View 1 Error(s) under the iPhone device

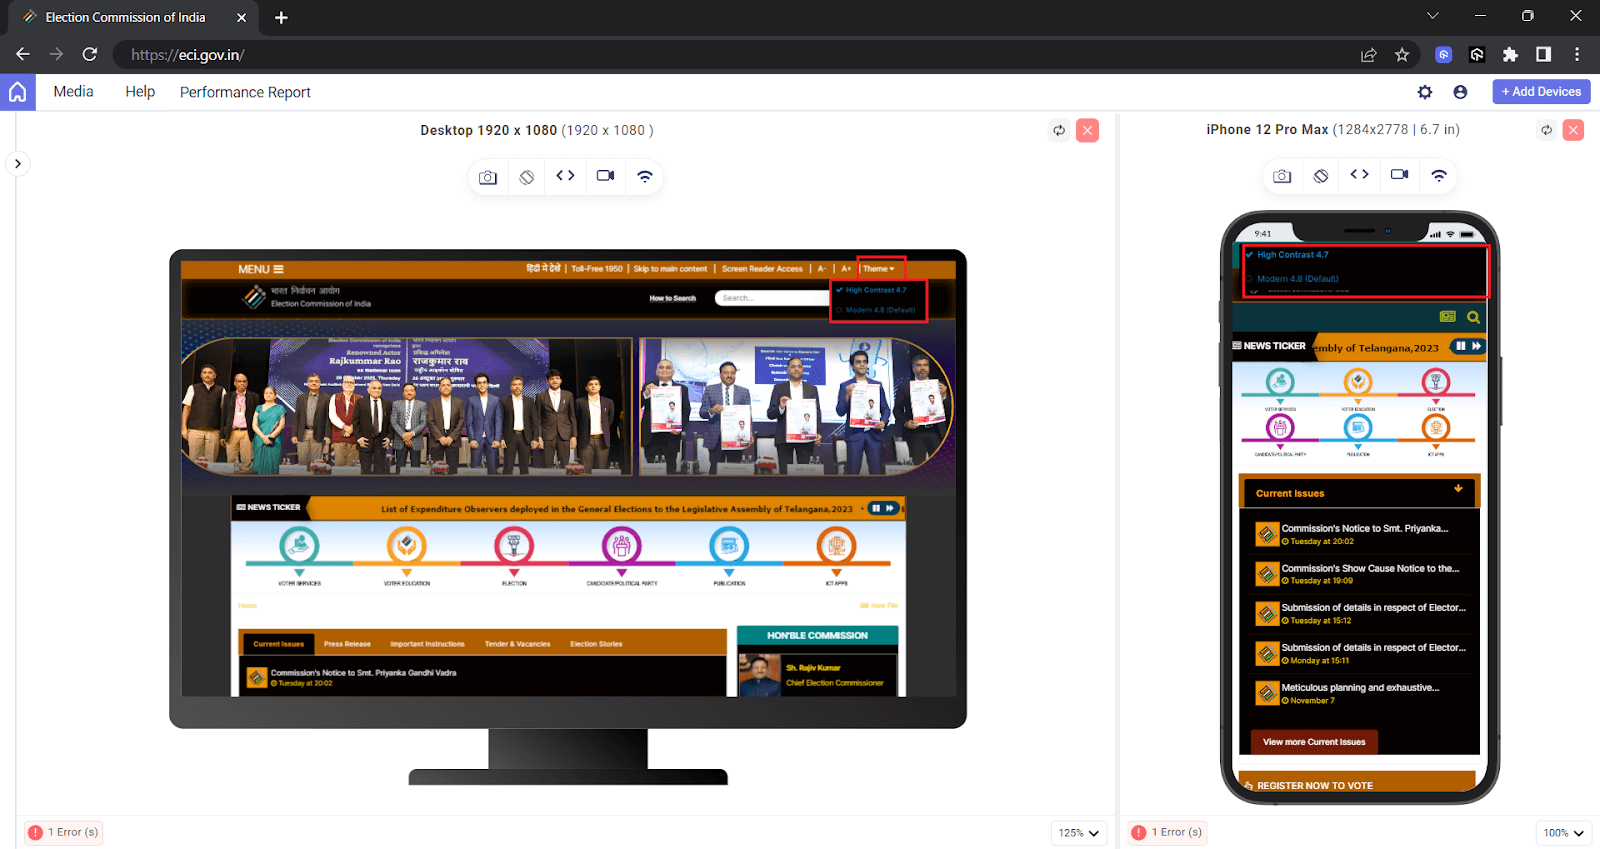(1167, 832)
